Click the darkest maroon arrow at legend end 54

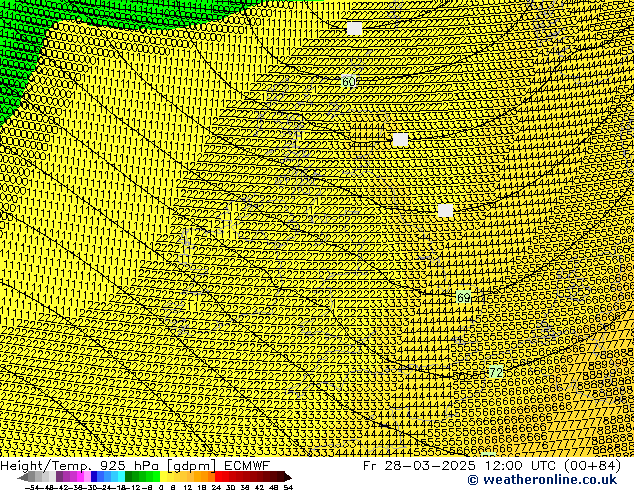click(288, 477)
